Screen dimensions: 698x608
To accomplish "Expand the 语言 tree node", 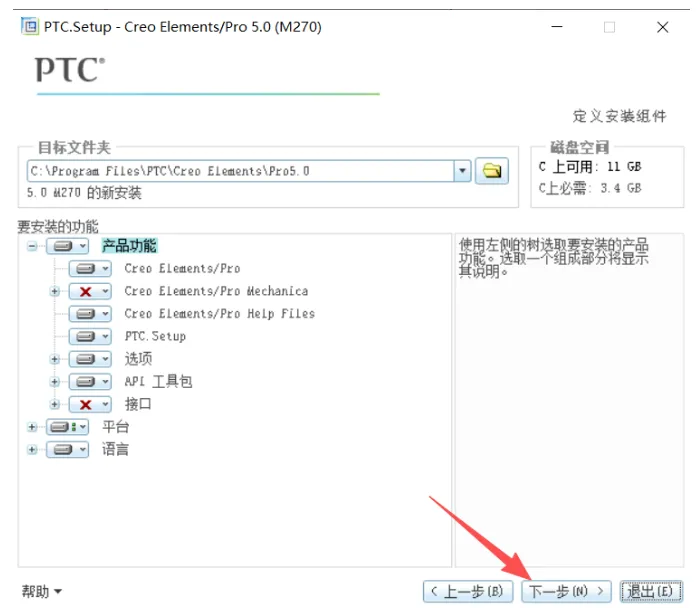I will tap(32, 450).
